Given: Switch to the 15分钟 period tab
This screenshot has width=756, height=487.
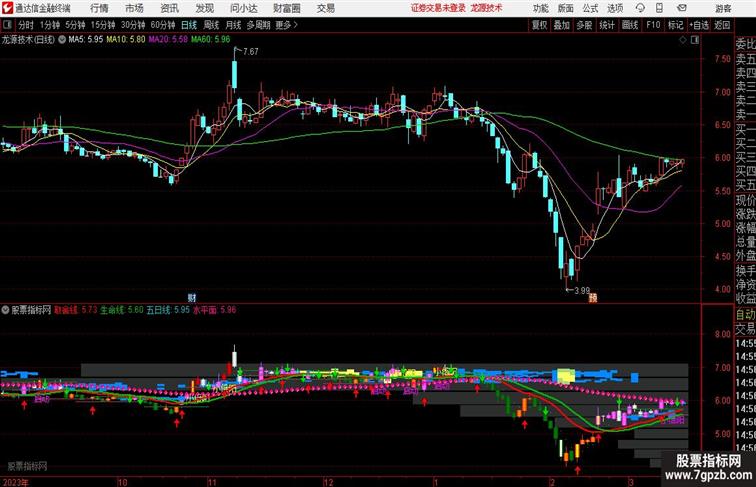Looking at the screenshot, I should [103, 25].
